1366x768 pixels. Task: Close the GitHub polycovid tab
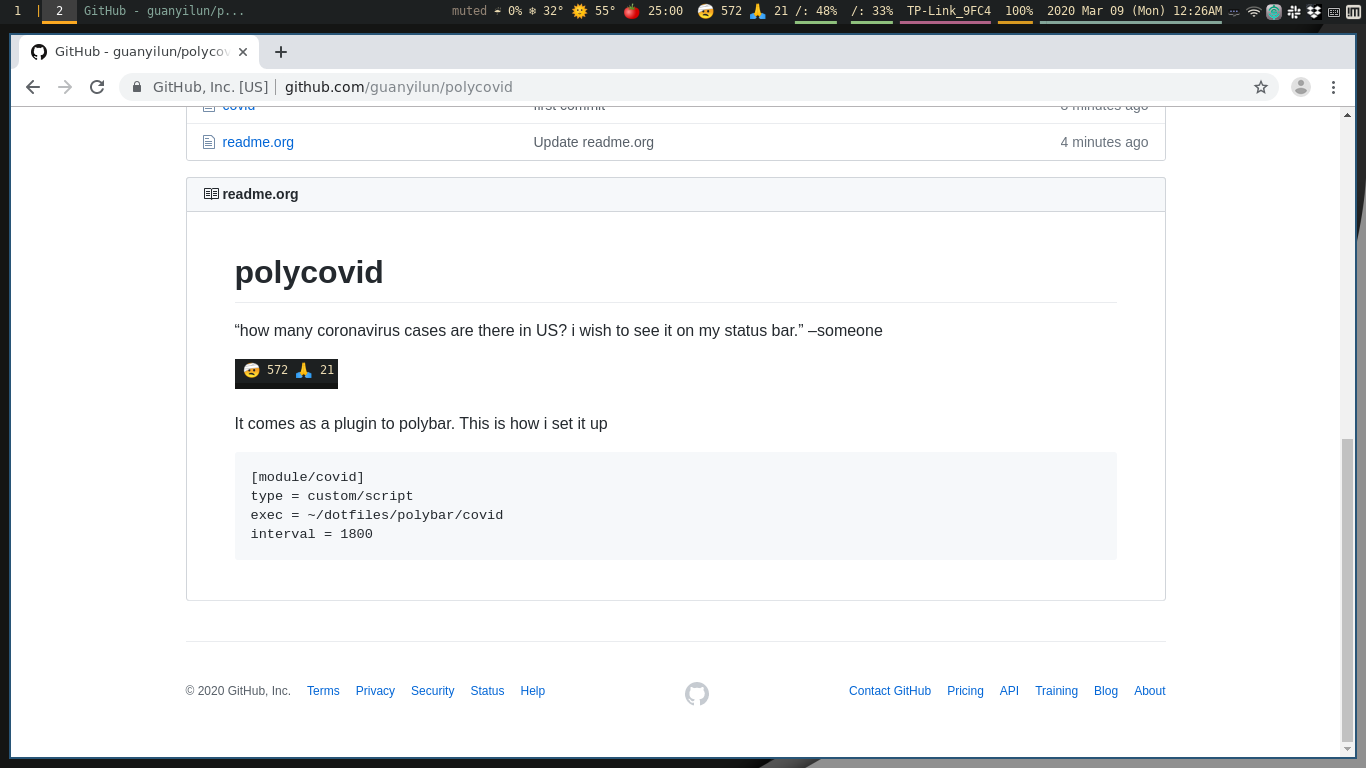243,52
